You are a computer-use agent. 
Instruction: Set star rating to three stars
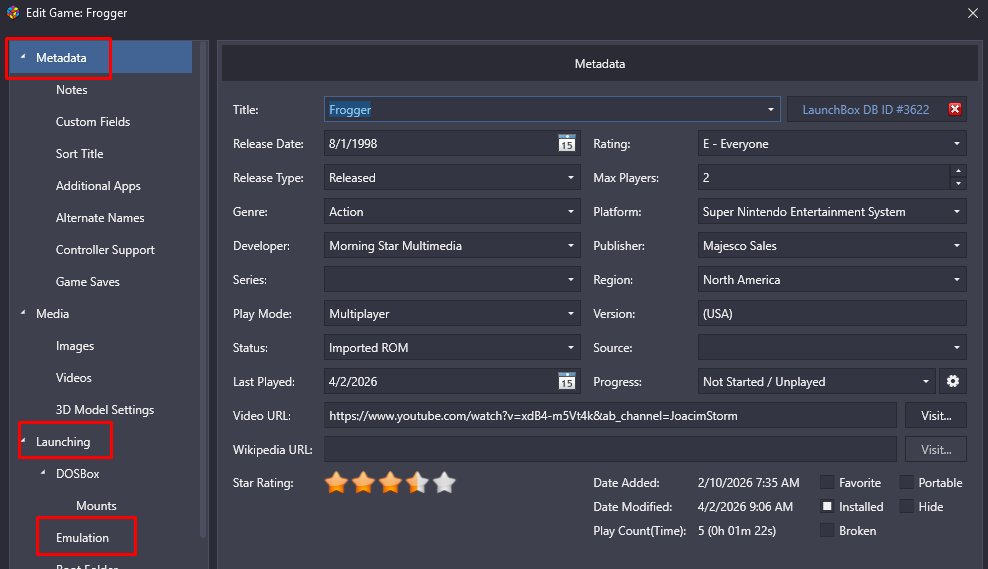(390, 483)
